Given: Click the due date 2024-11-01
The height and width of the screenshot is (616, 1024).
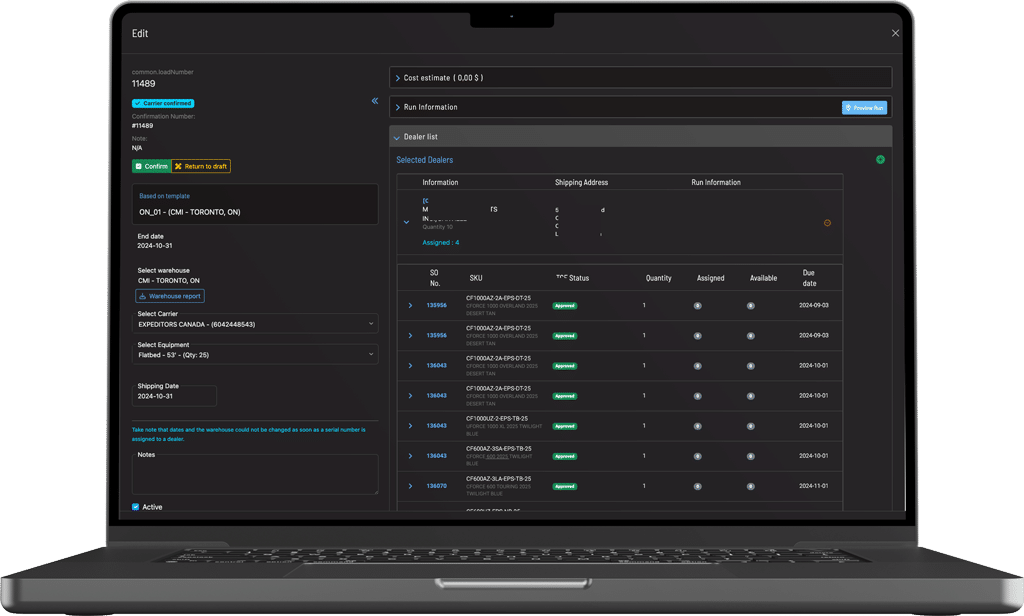Looking at the screenshot, I should click(x=814, y=486).
